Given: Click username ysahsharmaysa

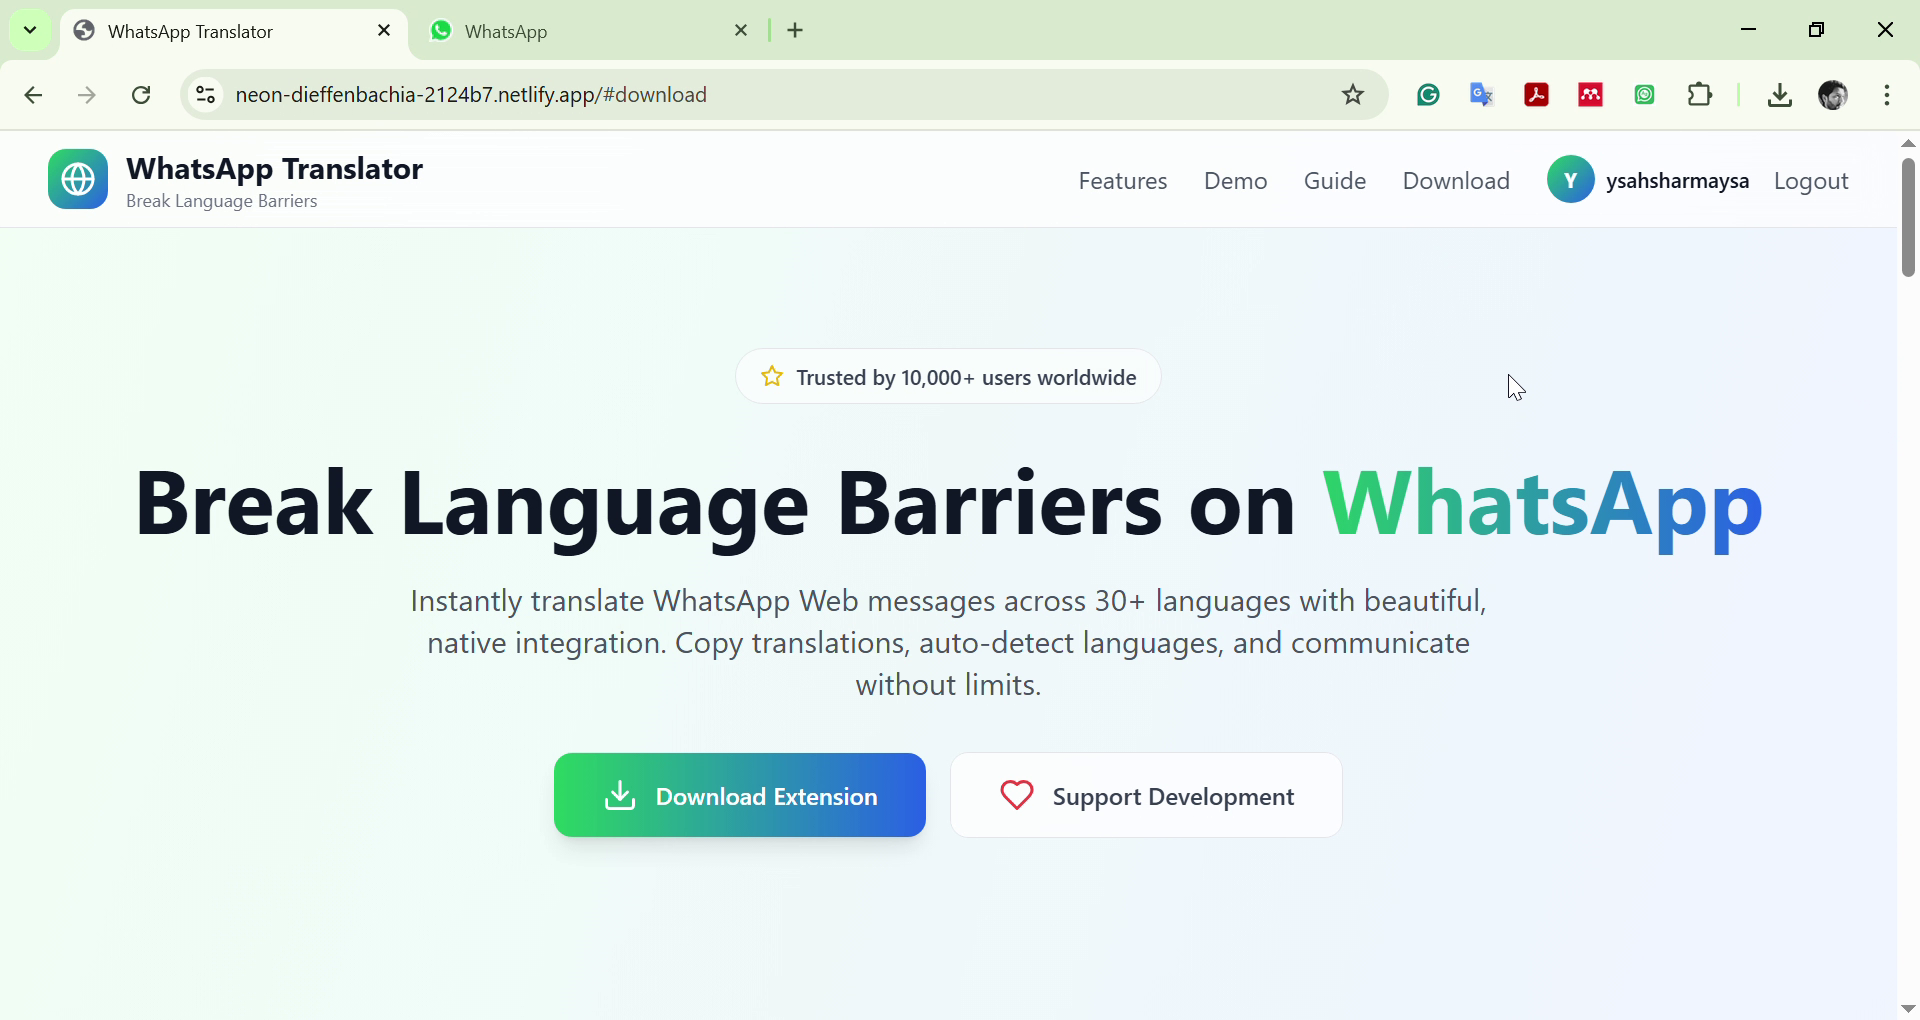Looking at the screenshot, I should (x=1677, y=181).
